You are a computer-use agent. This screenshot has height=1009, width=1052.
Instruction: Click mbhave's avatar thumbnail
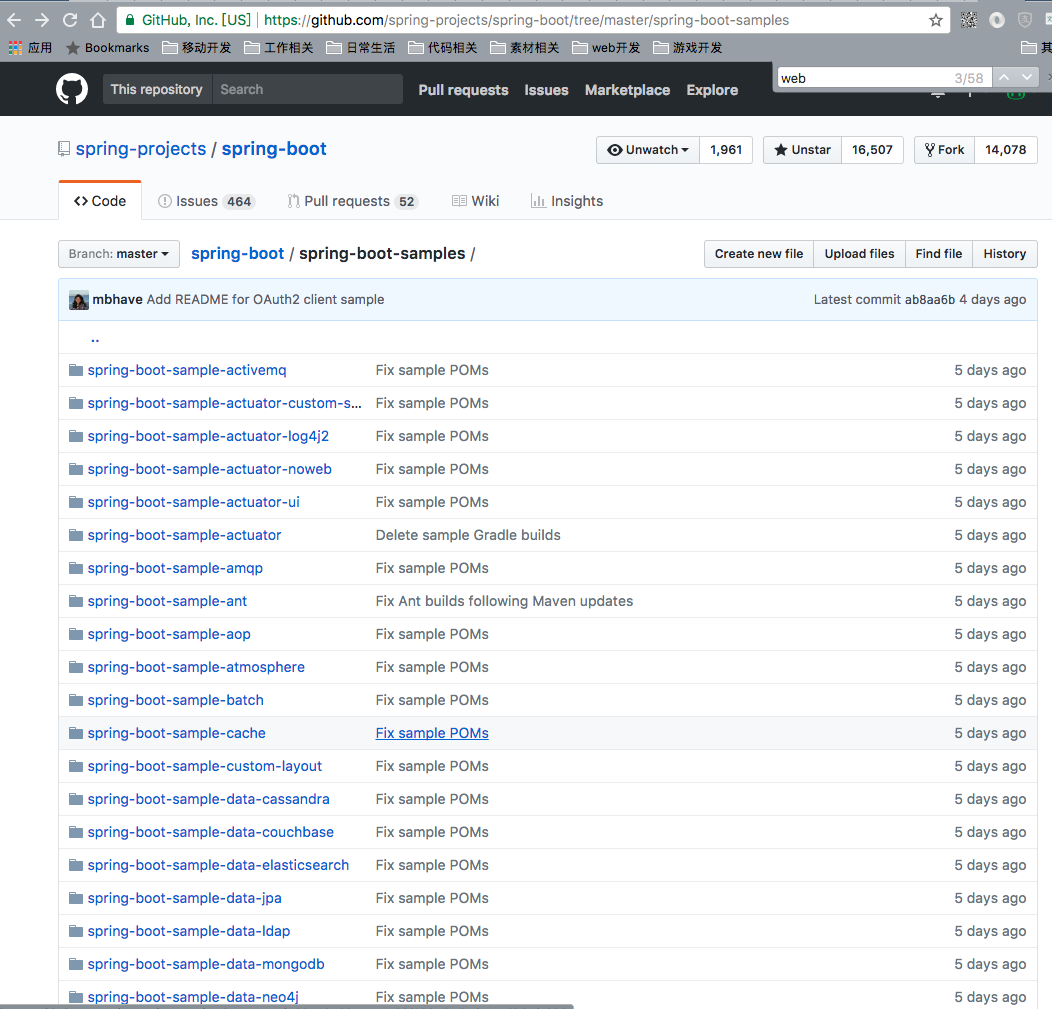78,300
